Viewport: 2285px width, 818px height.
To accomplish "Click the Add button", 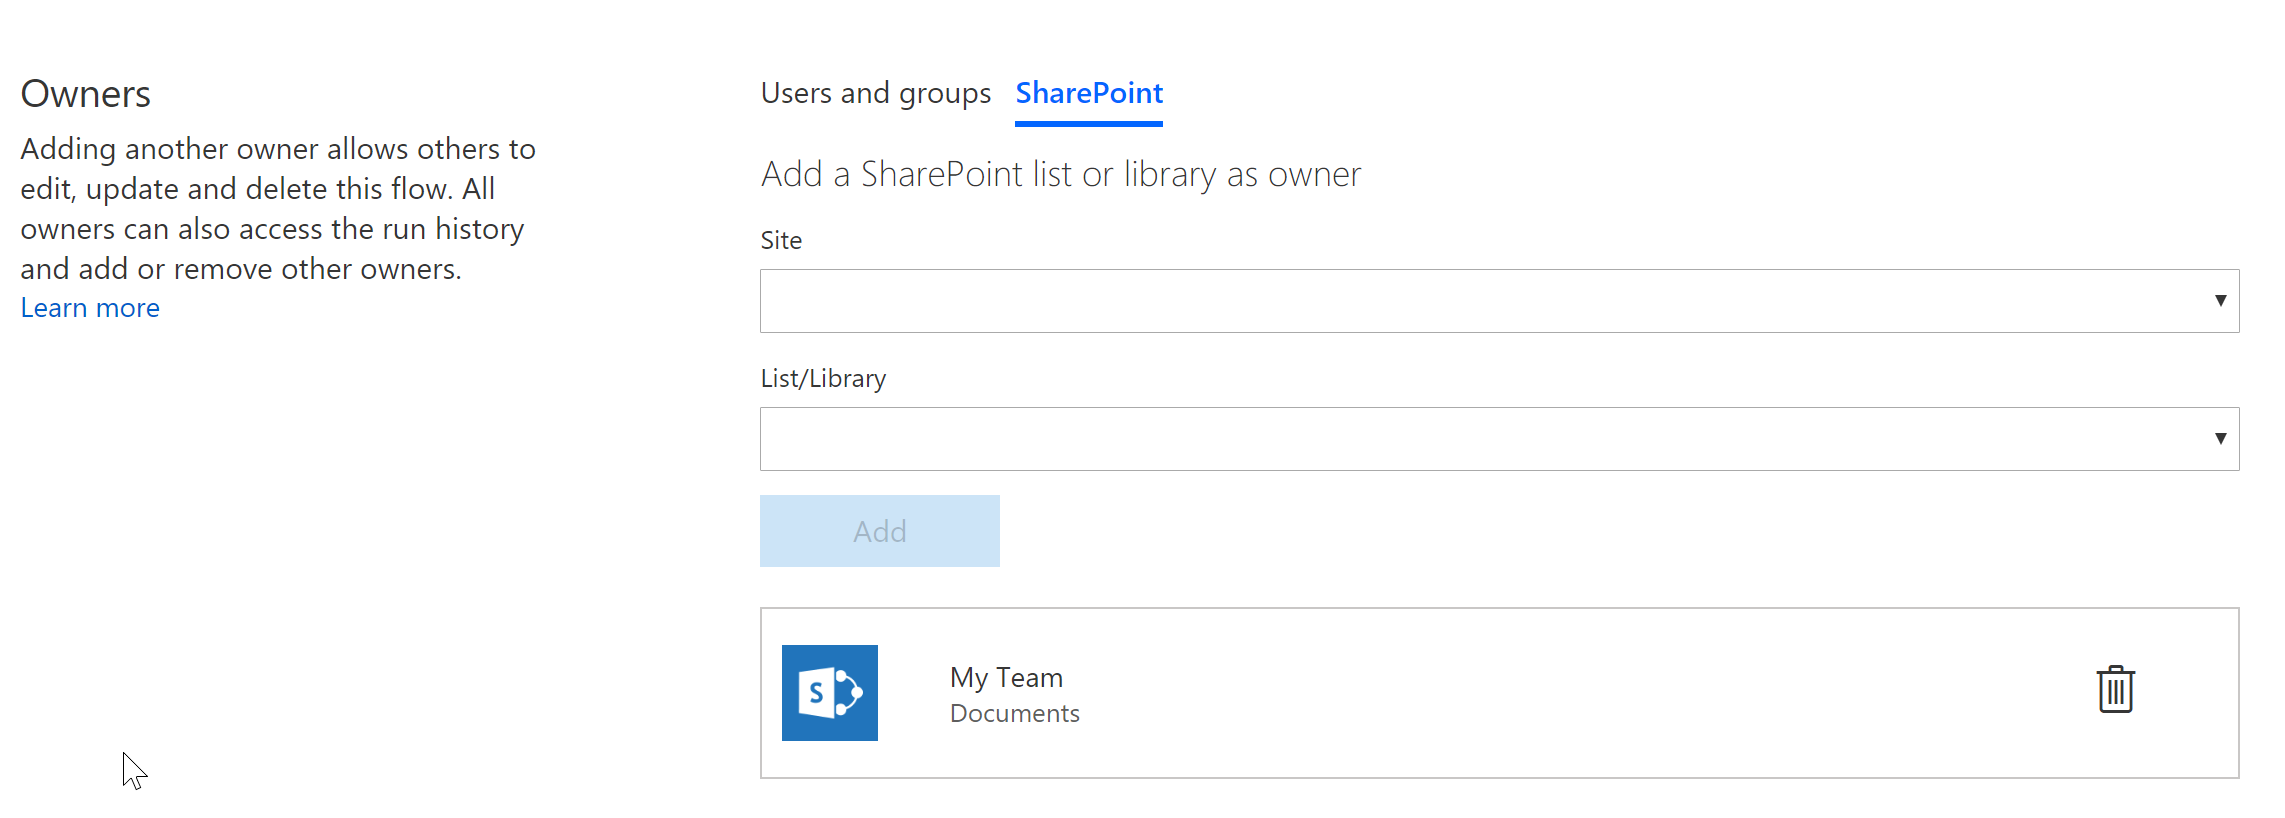I will 879,531.
